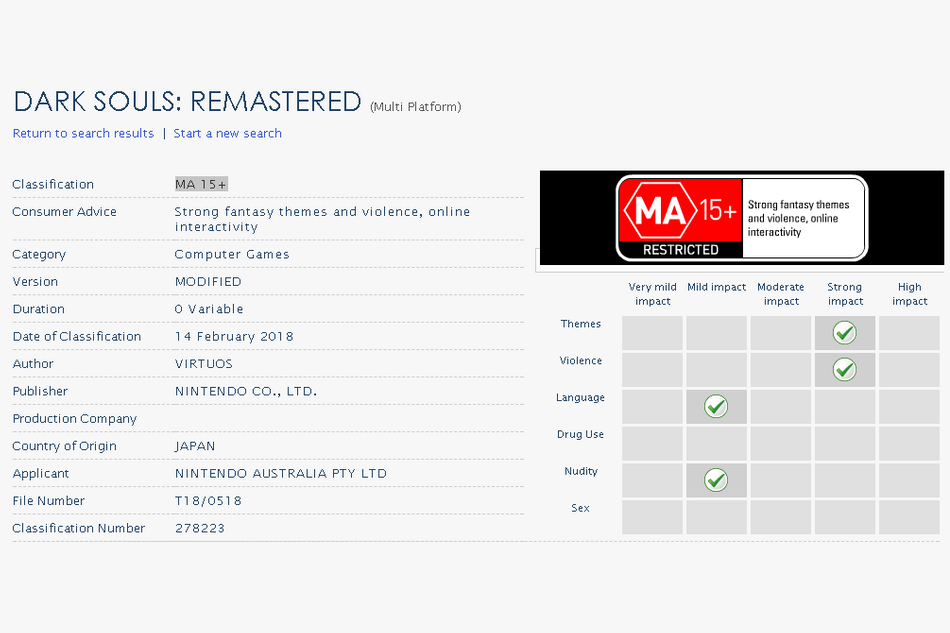Click the Drug Use row label
The width and height of the screenshot is (950, 633).
click(x=580, y=434)
